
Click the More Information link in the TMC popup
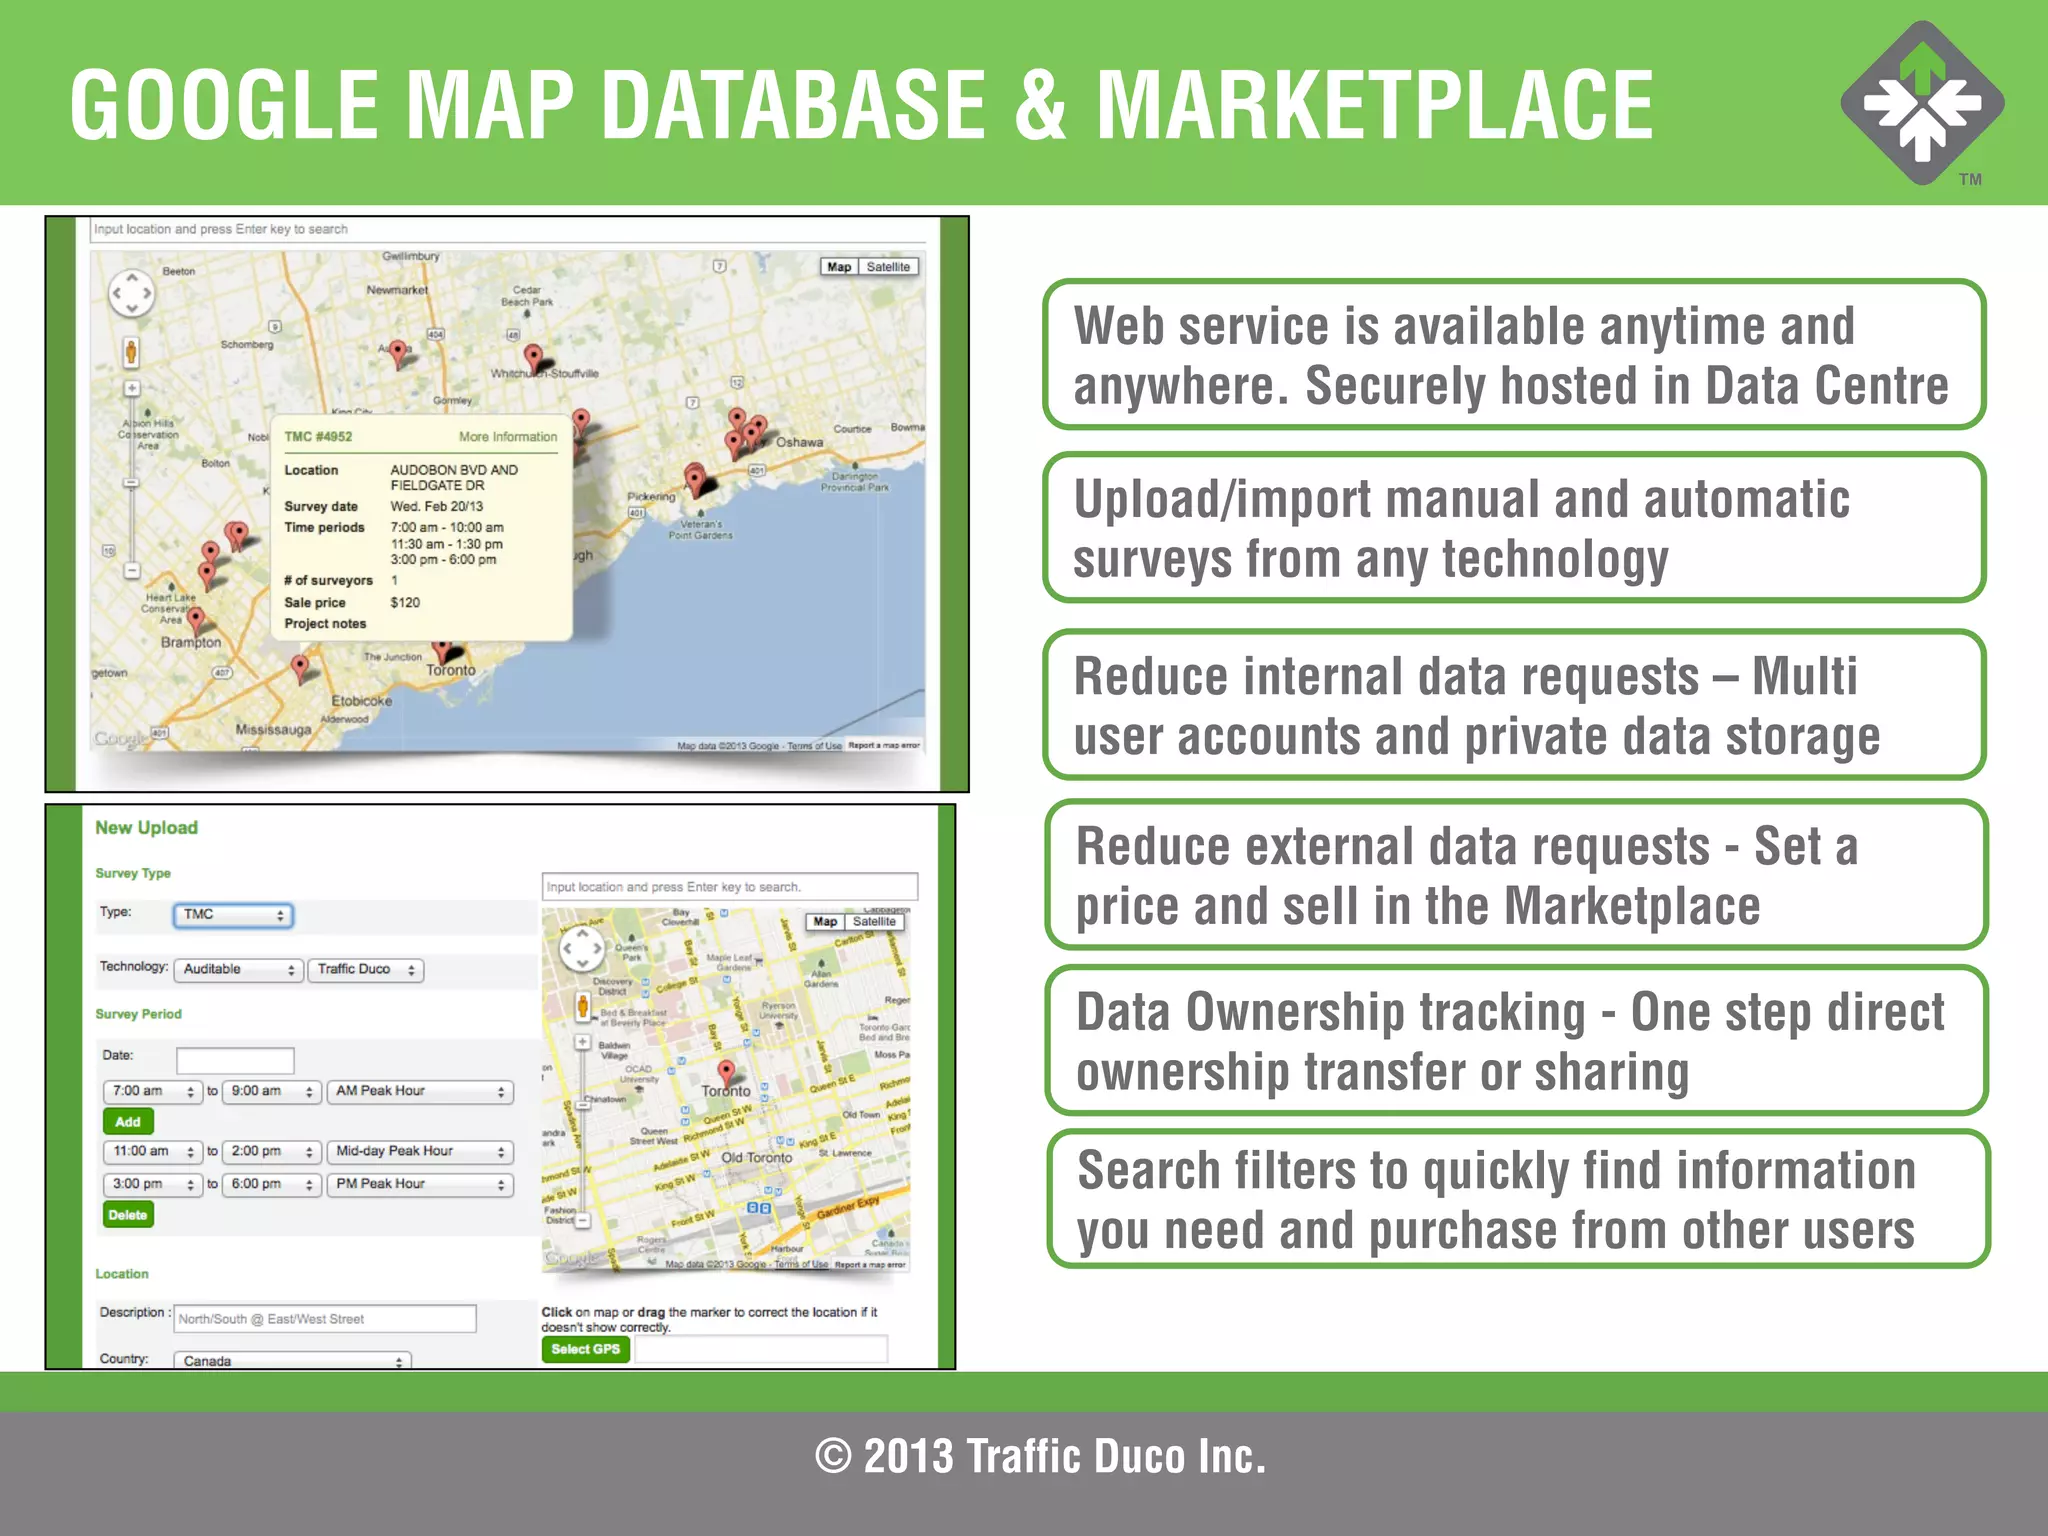pos(508,437)
